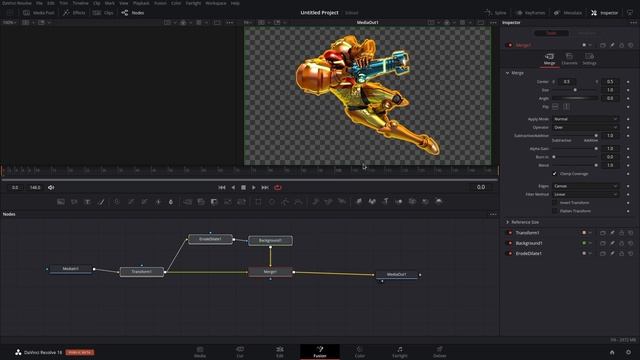The height and width of the screenshot is (360, 640).
Task: Open the Metadata panel
Action: click(568, 13)
